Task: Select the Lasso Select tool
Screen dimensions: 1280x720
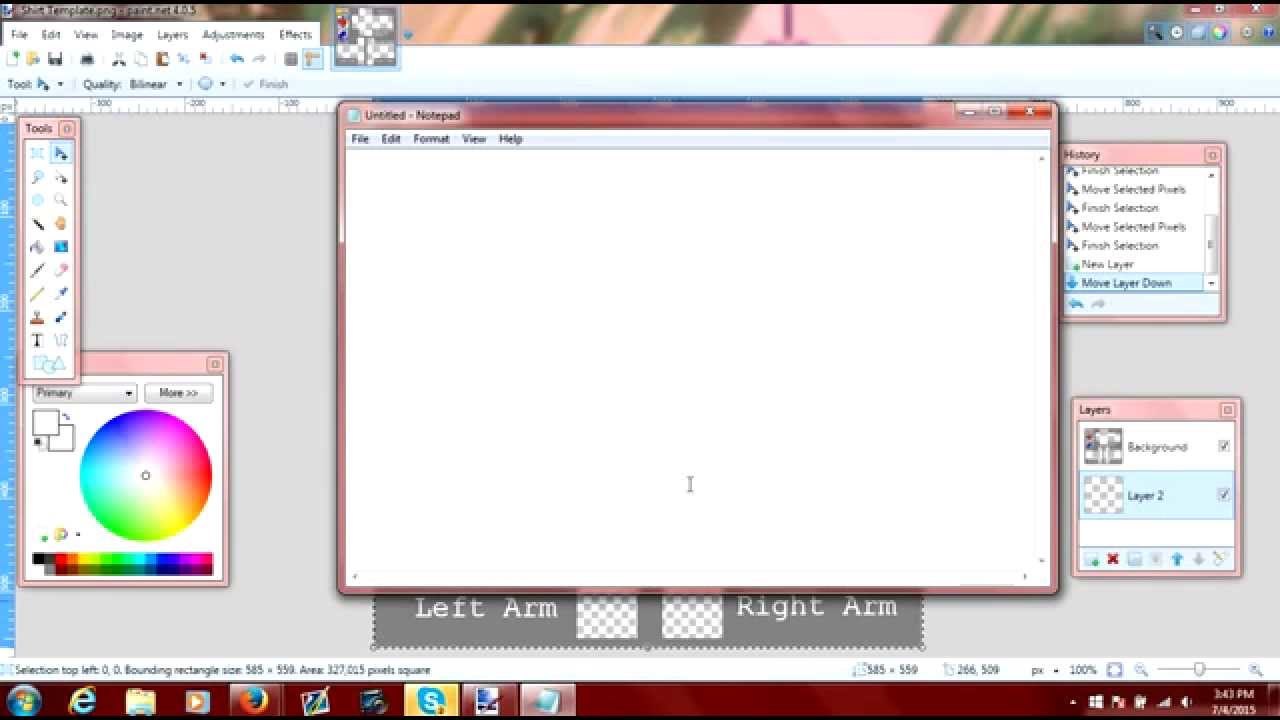Action: coord(37,177)
